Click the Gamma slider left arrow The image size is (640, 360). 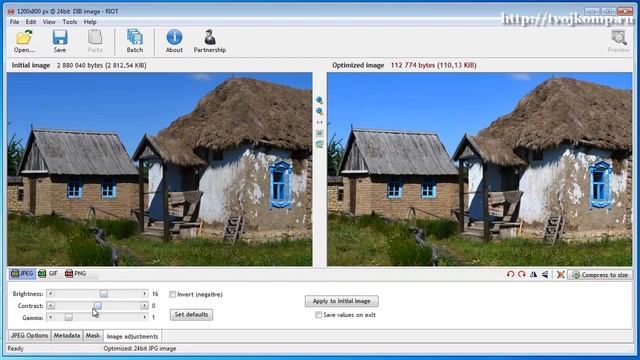tap(50, 317)
